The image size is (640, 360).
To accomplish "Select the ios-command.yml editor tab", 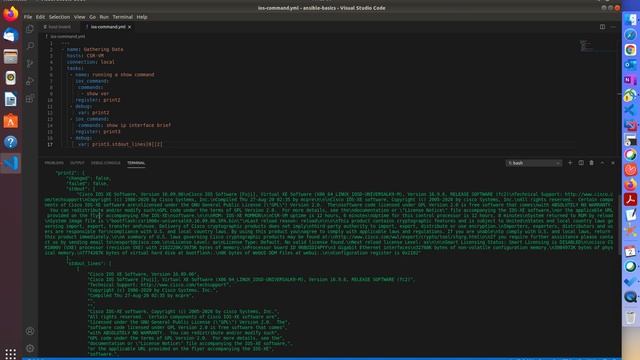I will pyautogui.click(x=108, y=27).
